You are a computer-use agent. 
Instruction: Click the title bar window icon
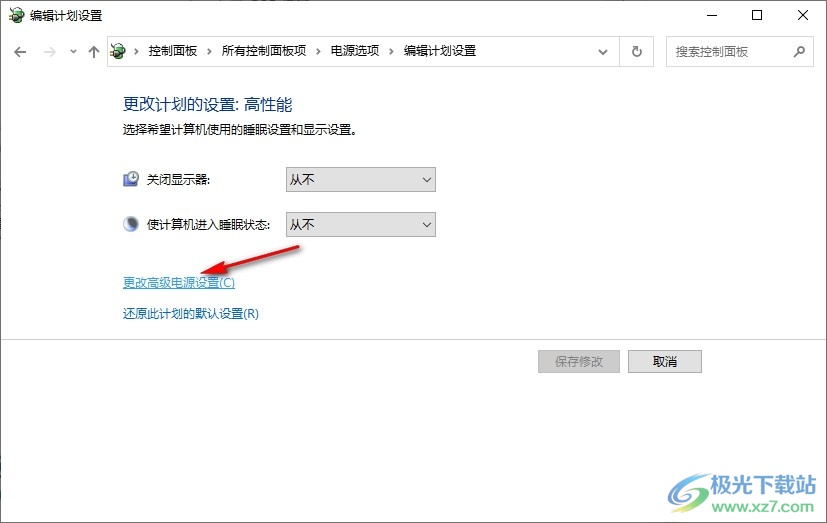(16, 15)
